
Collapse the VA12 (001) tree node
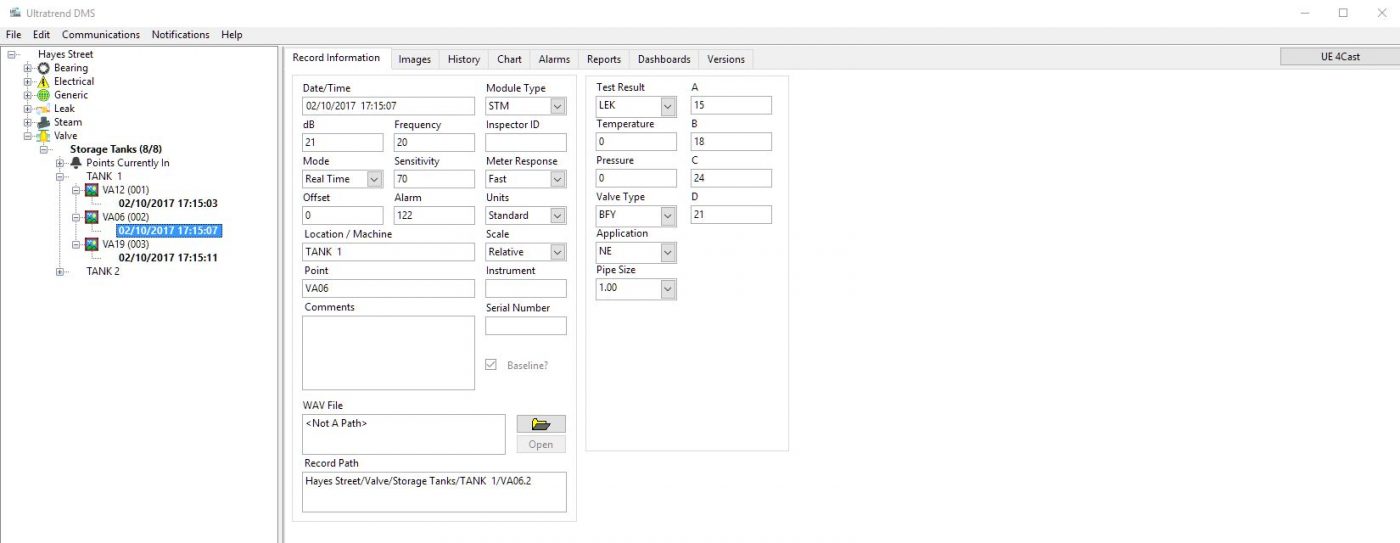pos(77,190)
